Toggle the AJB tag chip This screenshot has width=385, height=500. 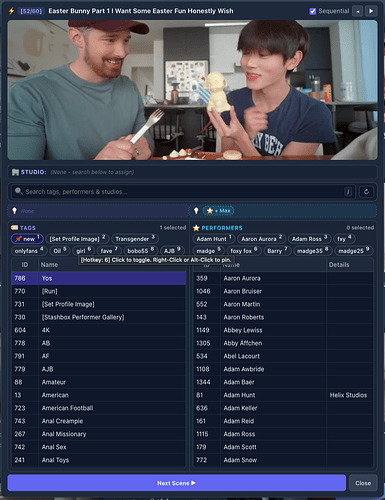(x=172, y=251)
